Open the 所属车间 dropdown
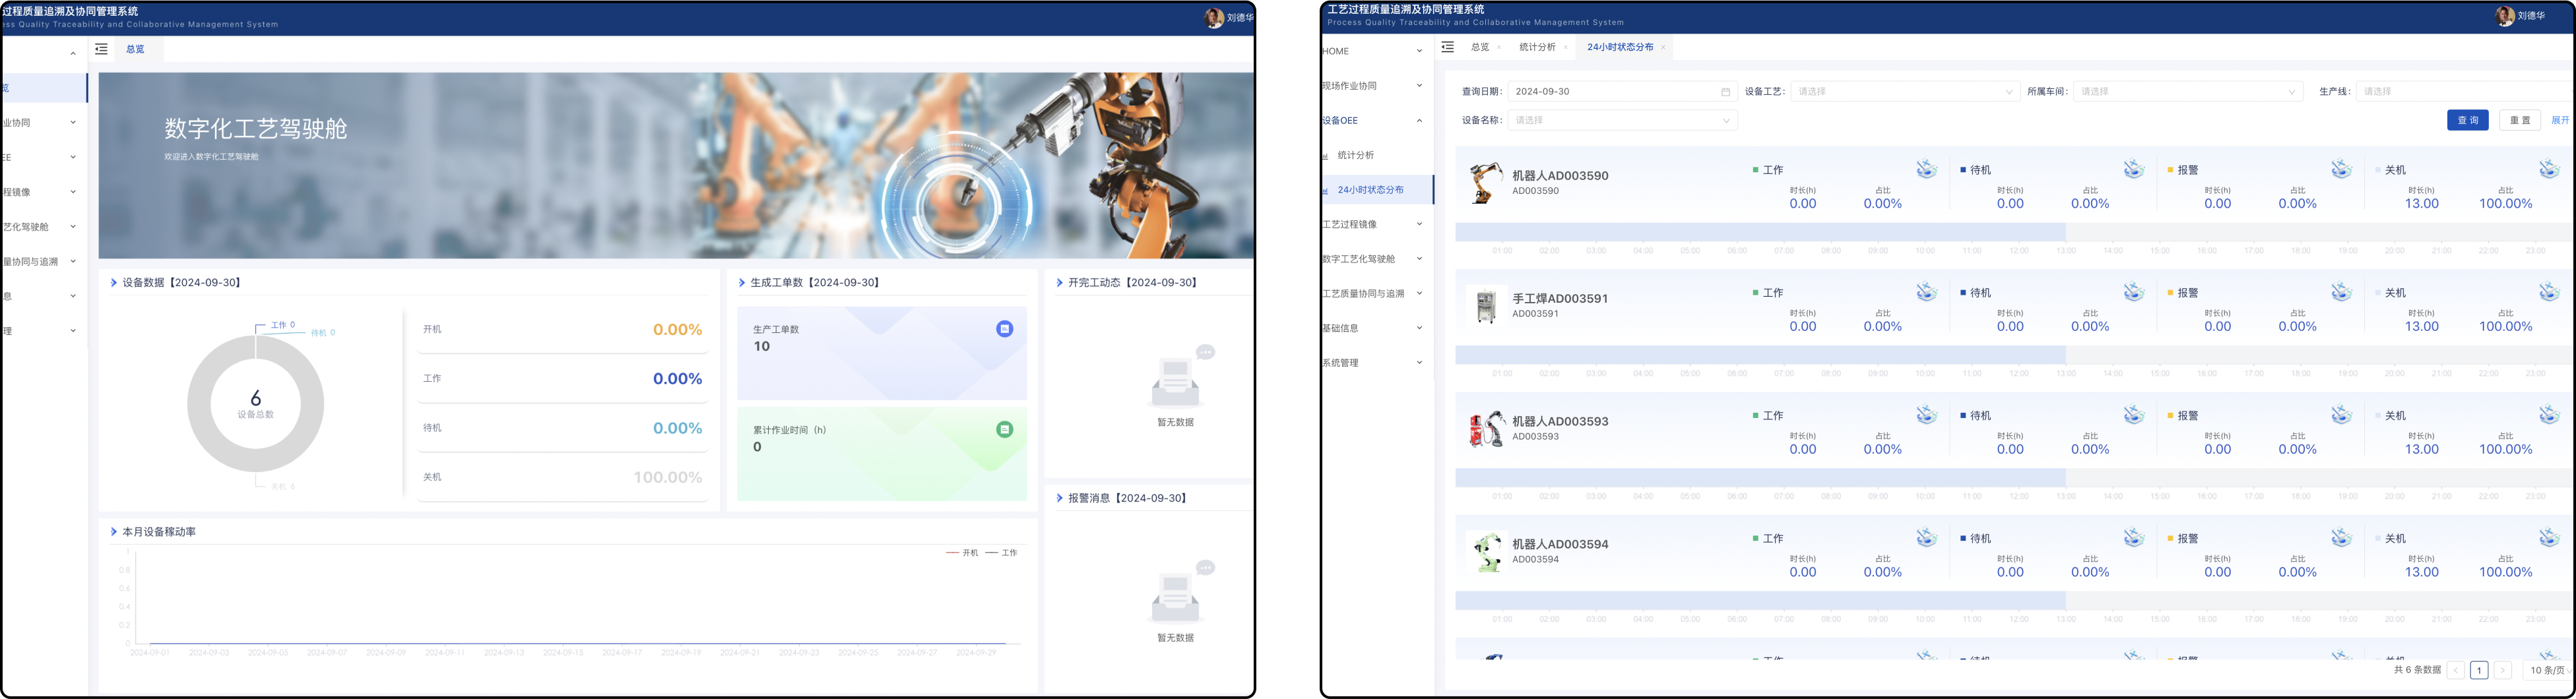 point(2188,92)
